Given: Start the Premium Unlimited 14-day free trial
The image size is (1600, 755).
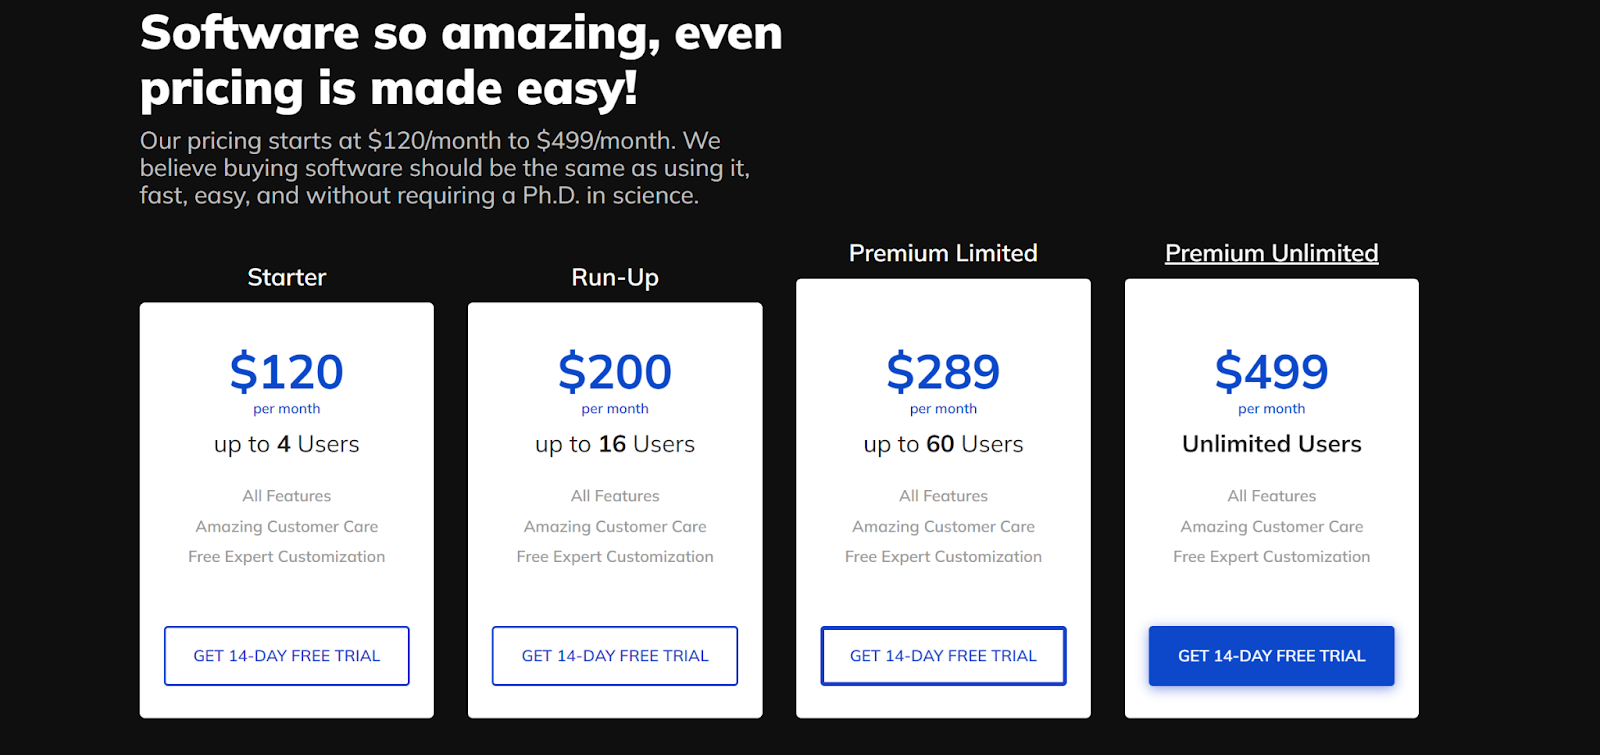Looking at the screenshot, I should [1271, 656].
